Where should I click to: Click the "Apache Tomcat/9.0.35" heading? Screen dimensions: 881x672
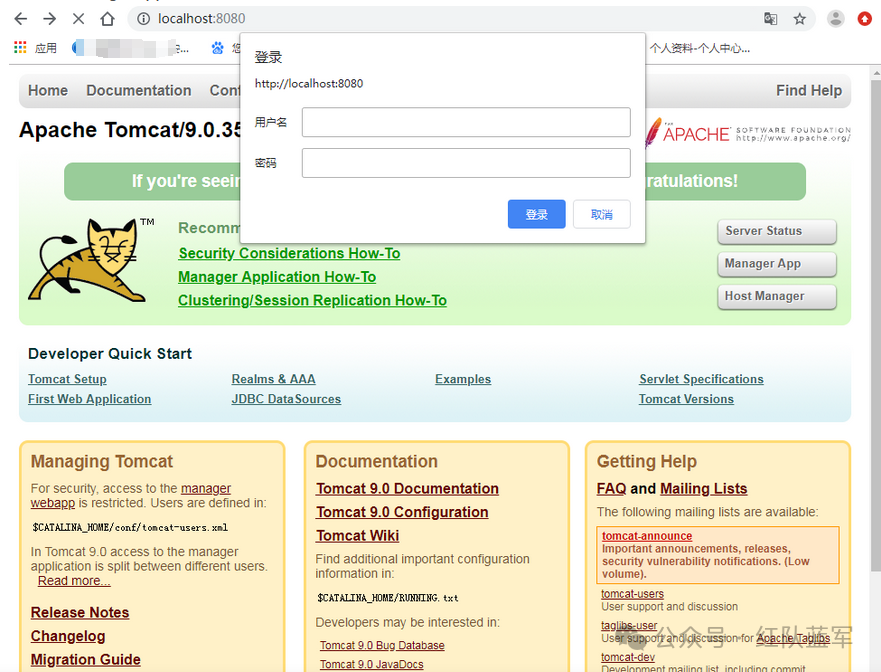click(x=130, y=130)
